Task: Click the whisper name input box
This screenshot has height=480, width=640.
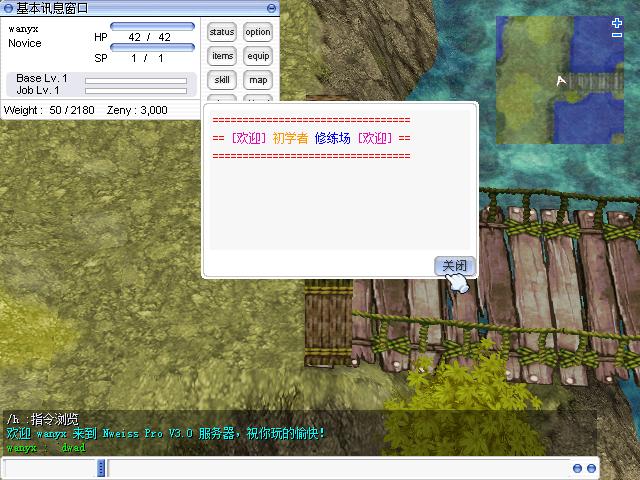Action: click(50, 468)
